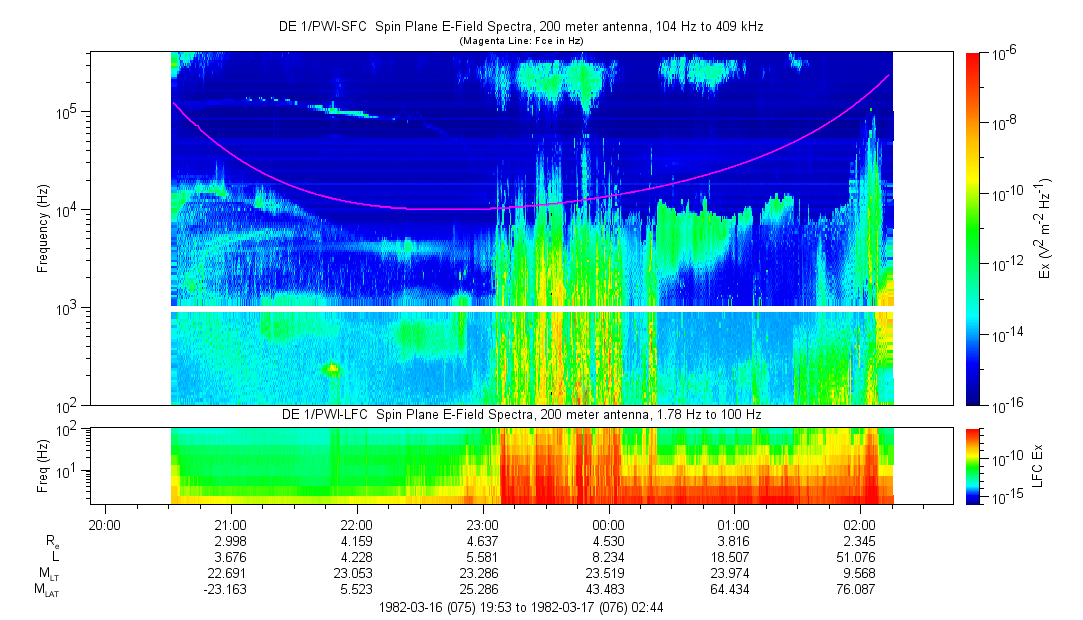The width and height of the screenshot is (1083, 620).
Task: Select the 00:00 time axis tick label
Action: 608,524
